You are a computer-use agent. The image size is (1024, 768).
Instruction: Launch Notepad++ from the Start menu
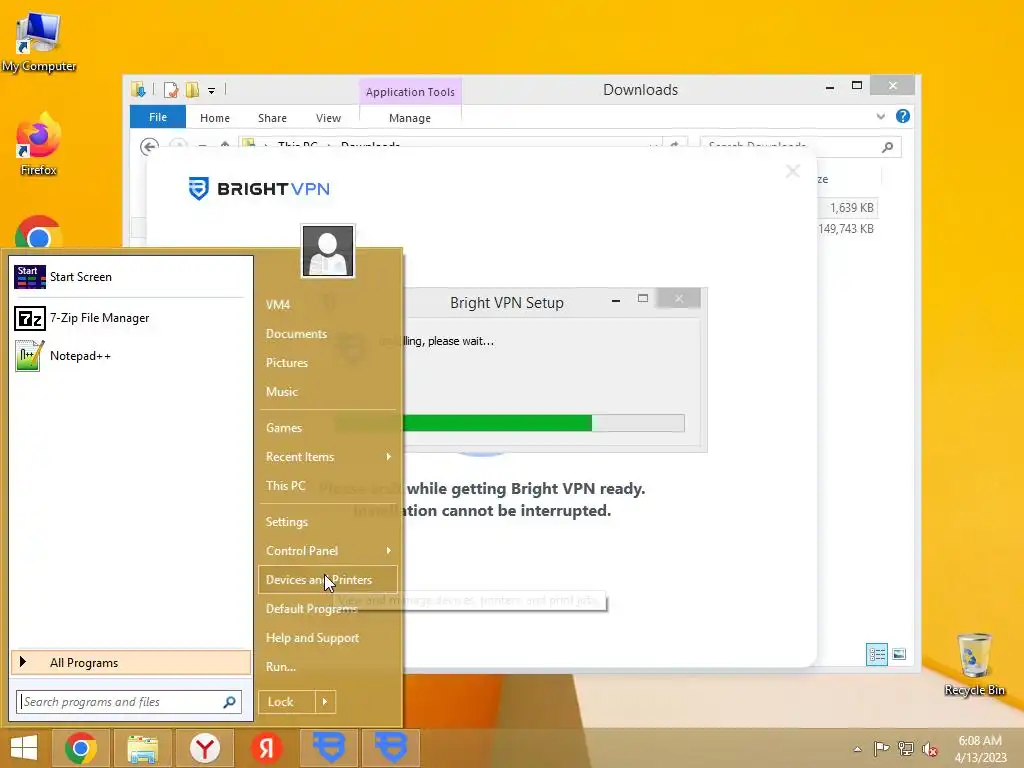pyautogui.click(x=129, y=356)
